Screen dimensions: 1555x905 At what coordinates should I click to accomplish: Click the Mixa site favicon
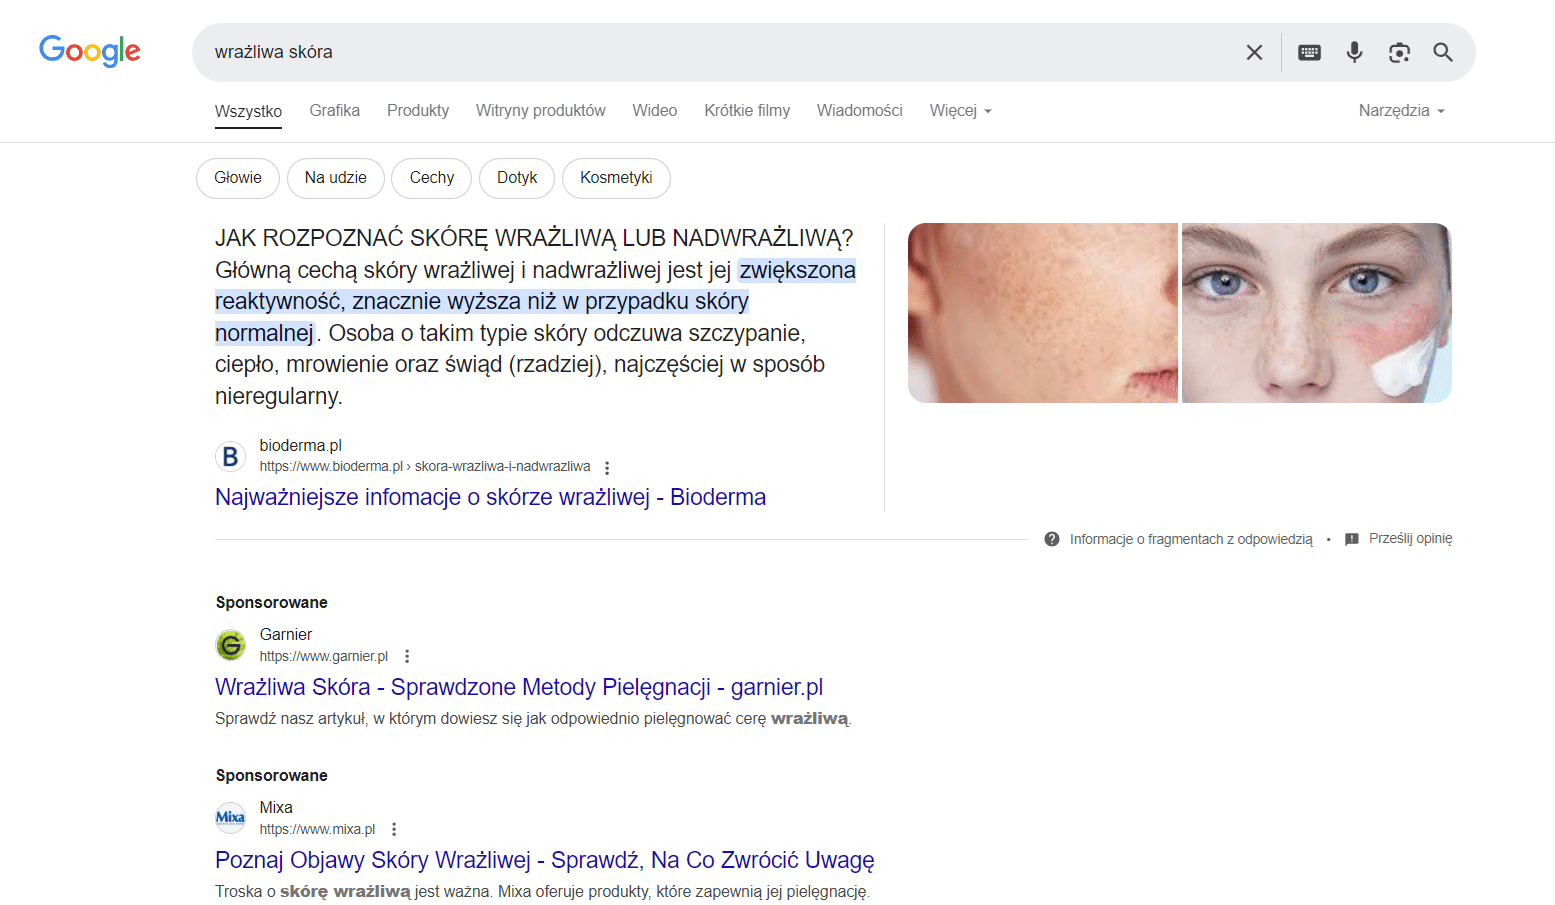coord(230,818)
